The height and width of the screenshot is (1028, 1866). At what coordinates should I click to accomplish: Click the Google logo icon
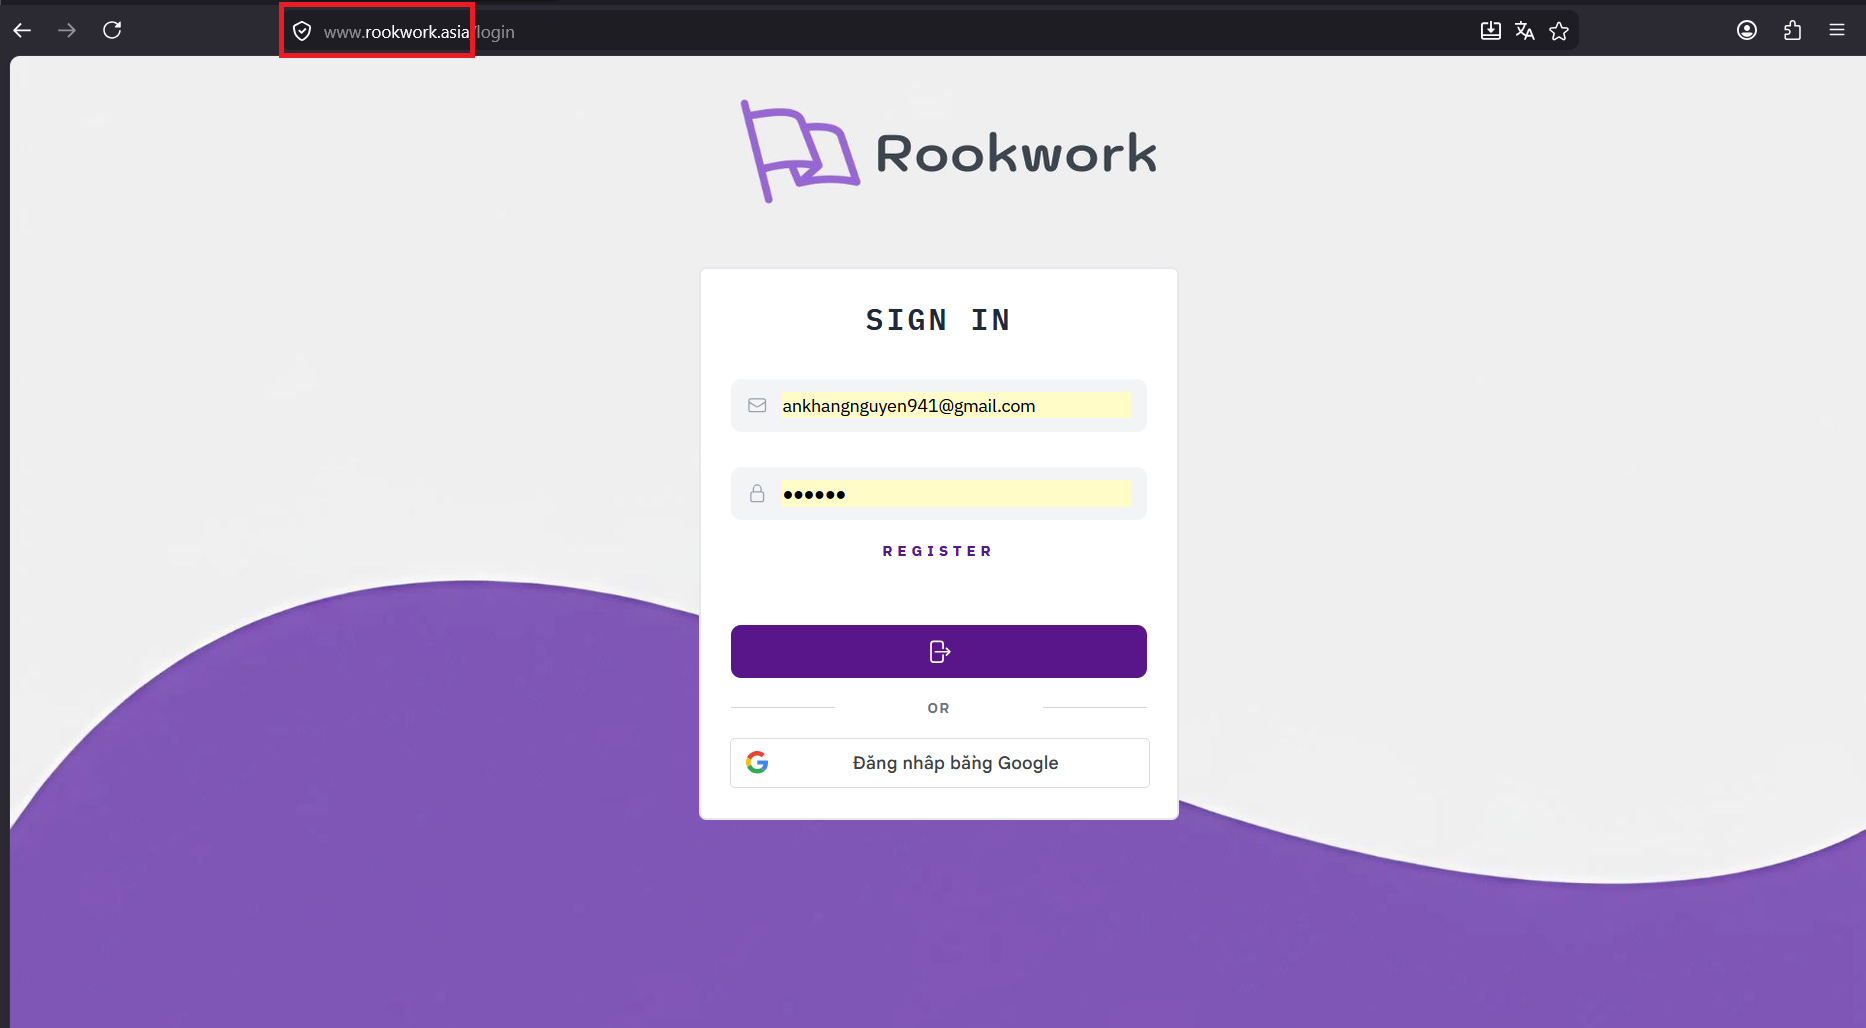pyautogui.click(x=757, y=762)
